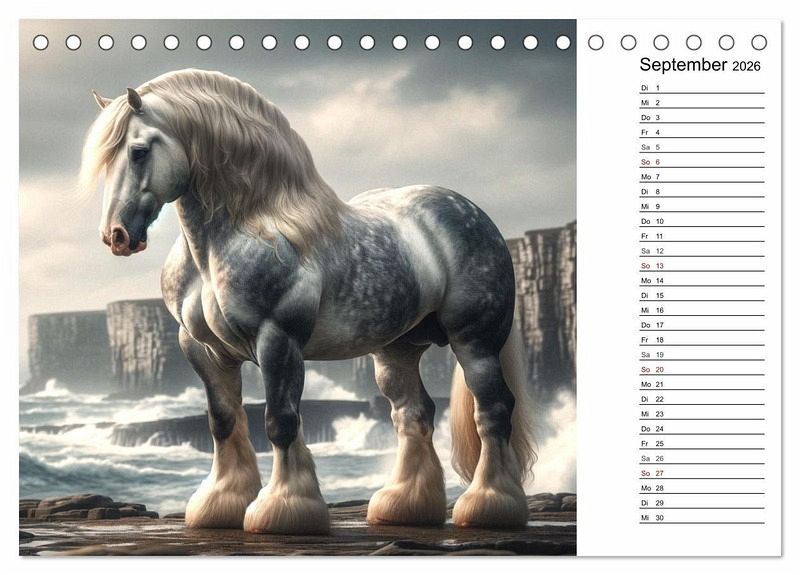800x575 pixels.
Task: Click the red So 27 entry
Action: (701, 473)
